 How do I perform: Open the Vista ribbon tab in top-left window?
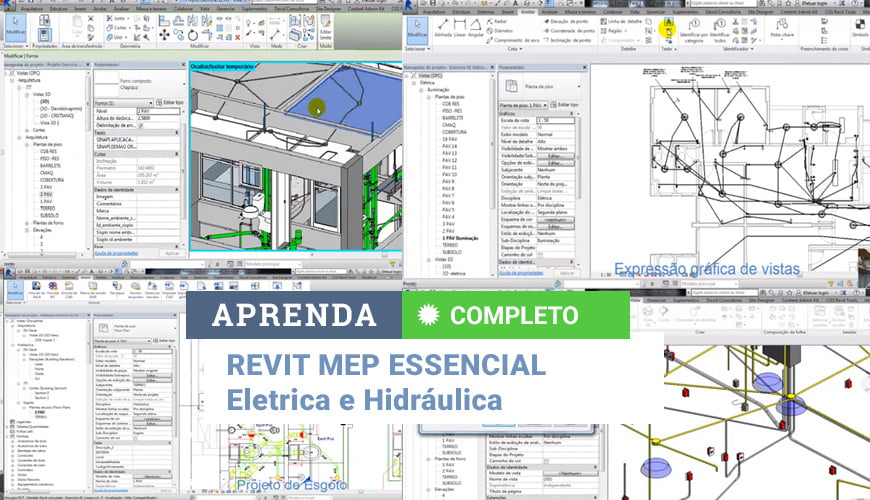tap(204, 9)
